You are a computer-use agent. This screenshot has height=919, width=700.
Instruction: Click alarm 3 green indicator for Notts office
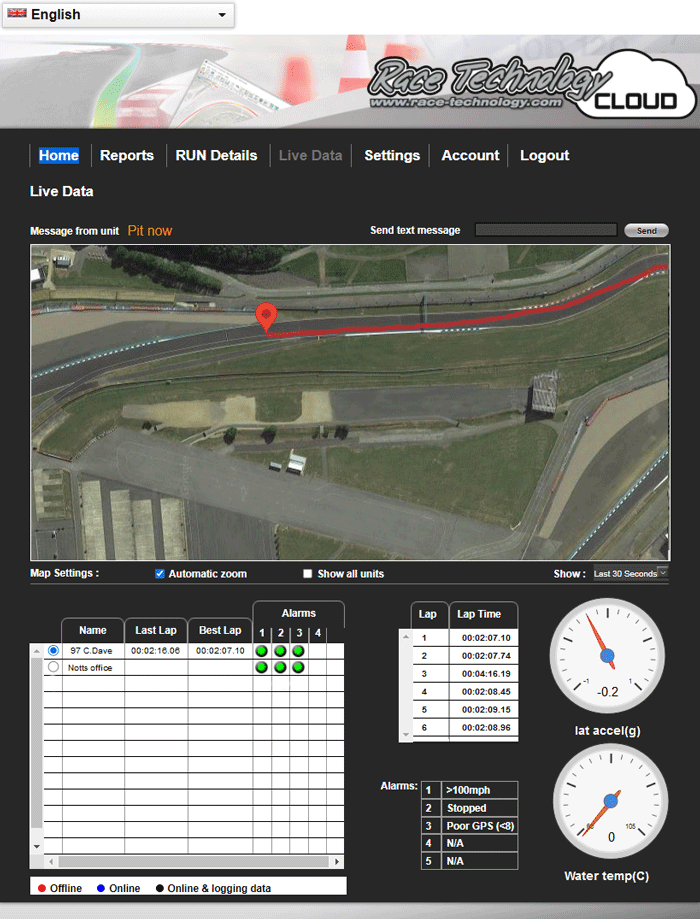click(298, 667)
